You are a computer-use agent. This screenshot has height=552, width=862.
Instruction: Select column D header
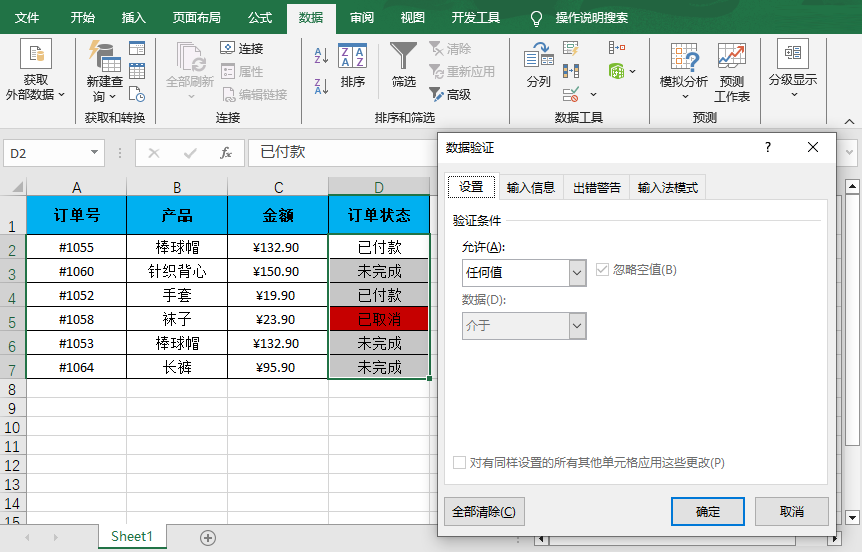pos(379,187)
